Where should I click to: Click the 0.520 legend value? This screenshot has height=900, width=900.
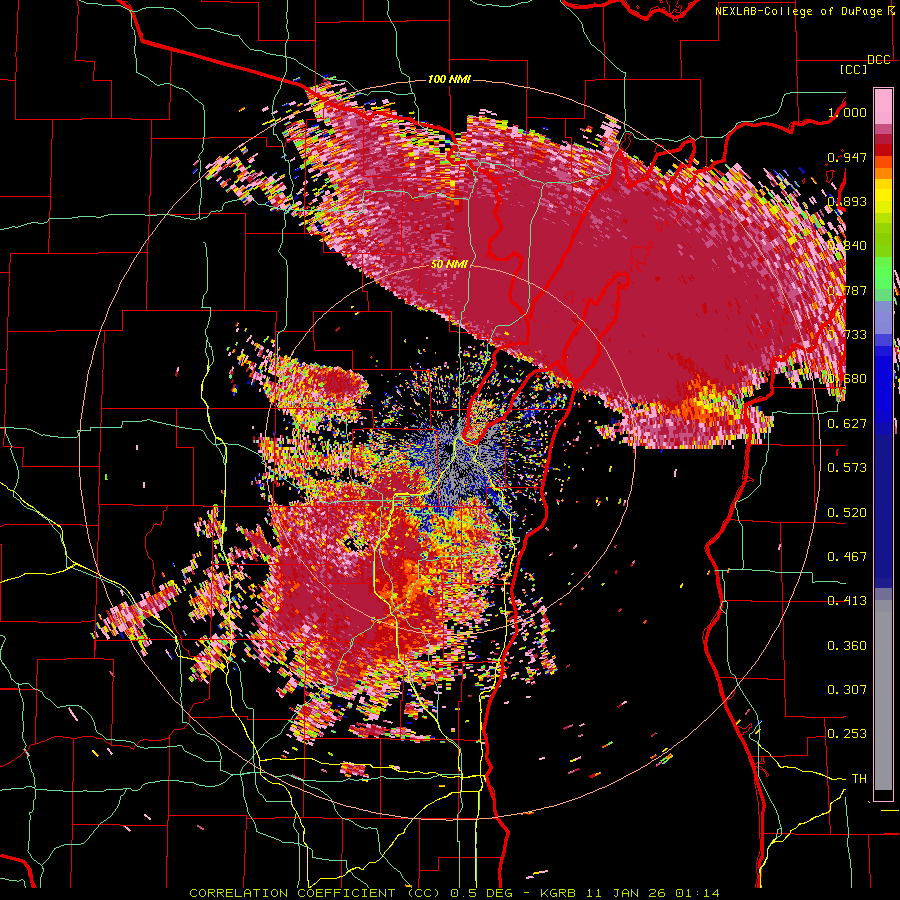(847, 513)
